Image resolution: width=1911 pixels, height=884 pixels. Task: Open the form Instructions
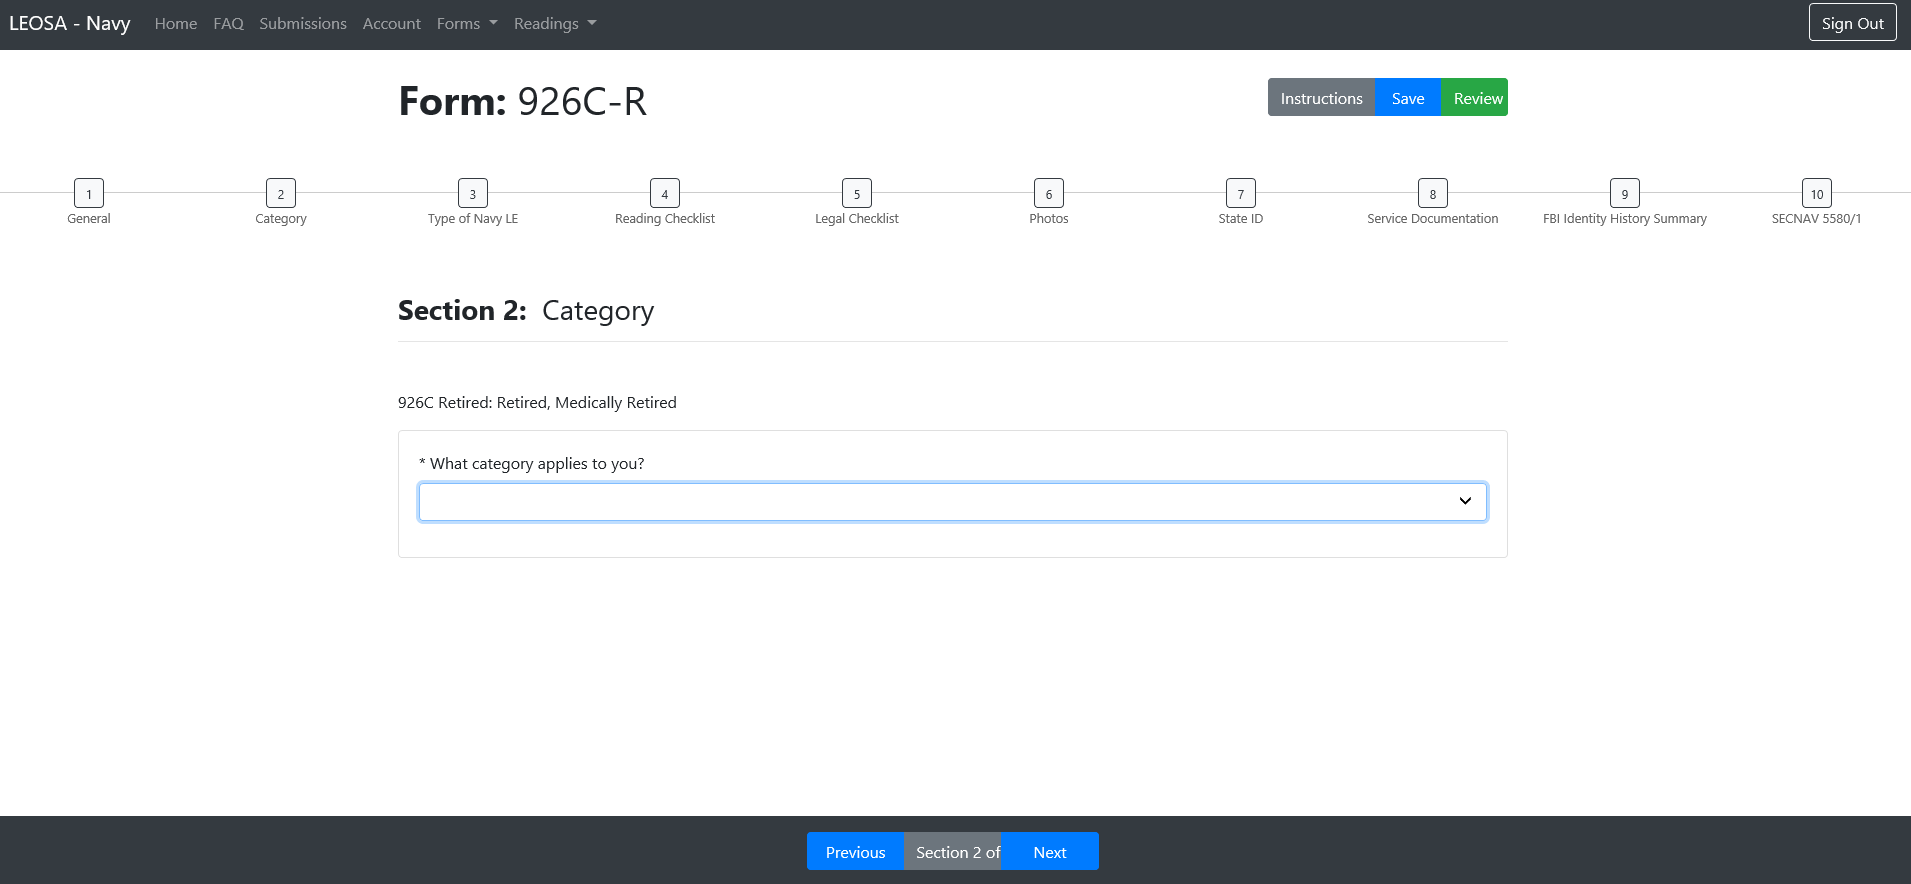coord(1321,98)
